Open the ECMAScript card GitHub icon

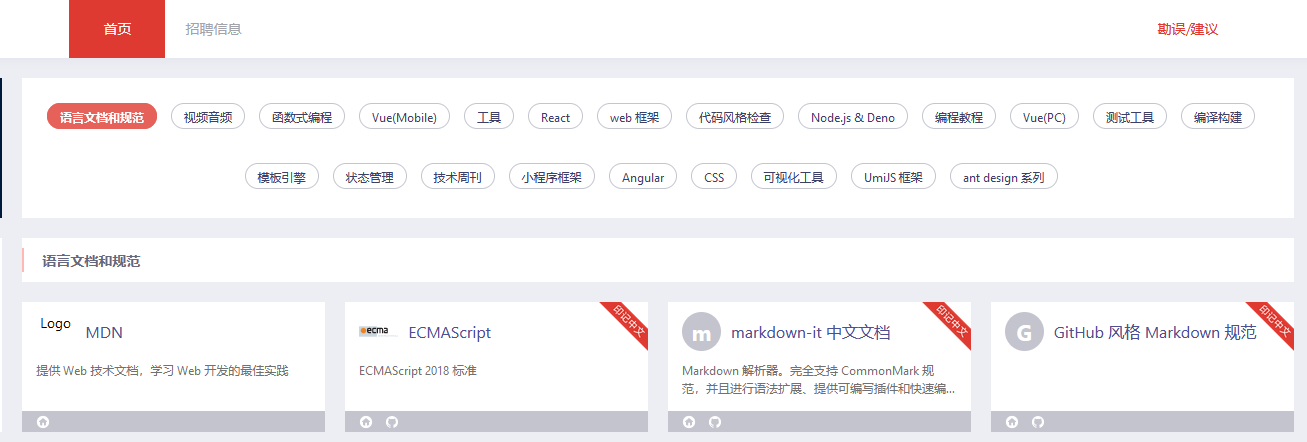tap(392, 422)
